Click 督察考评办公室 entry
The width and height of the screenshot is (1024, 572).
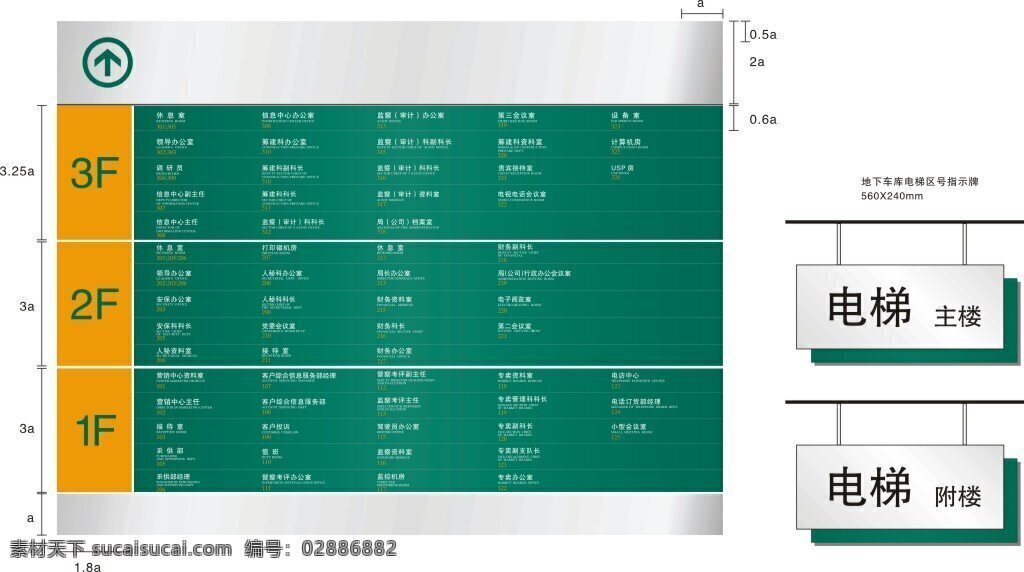pyautogui.click(x=287, y=477)
